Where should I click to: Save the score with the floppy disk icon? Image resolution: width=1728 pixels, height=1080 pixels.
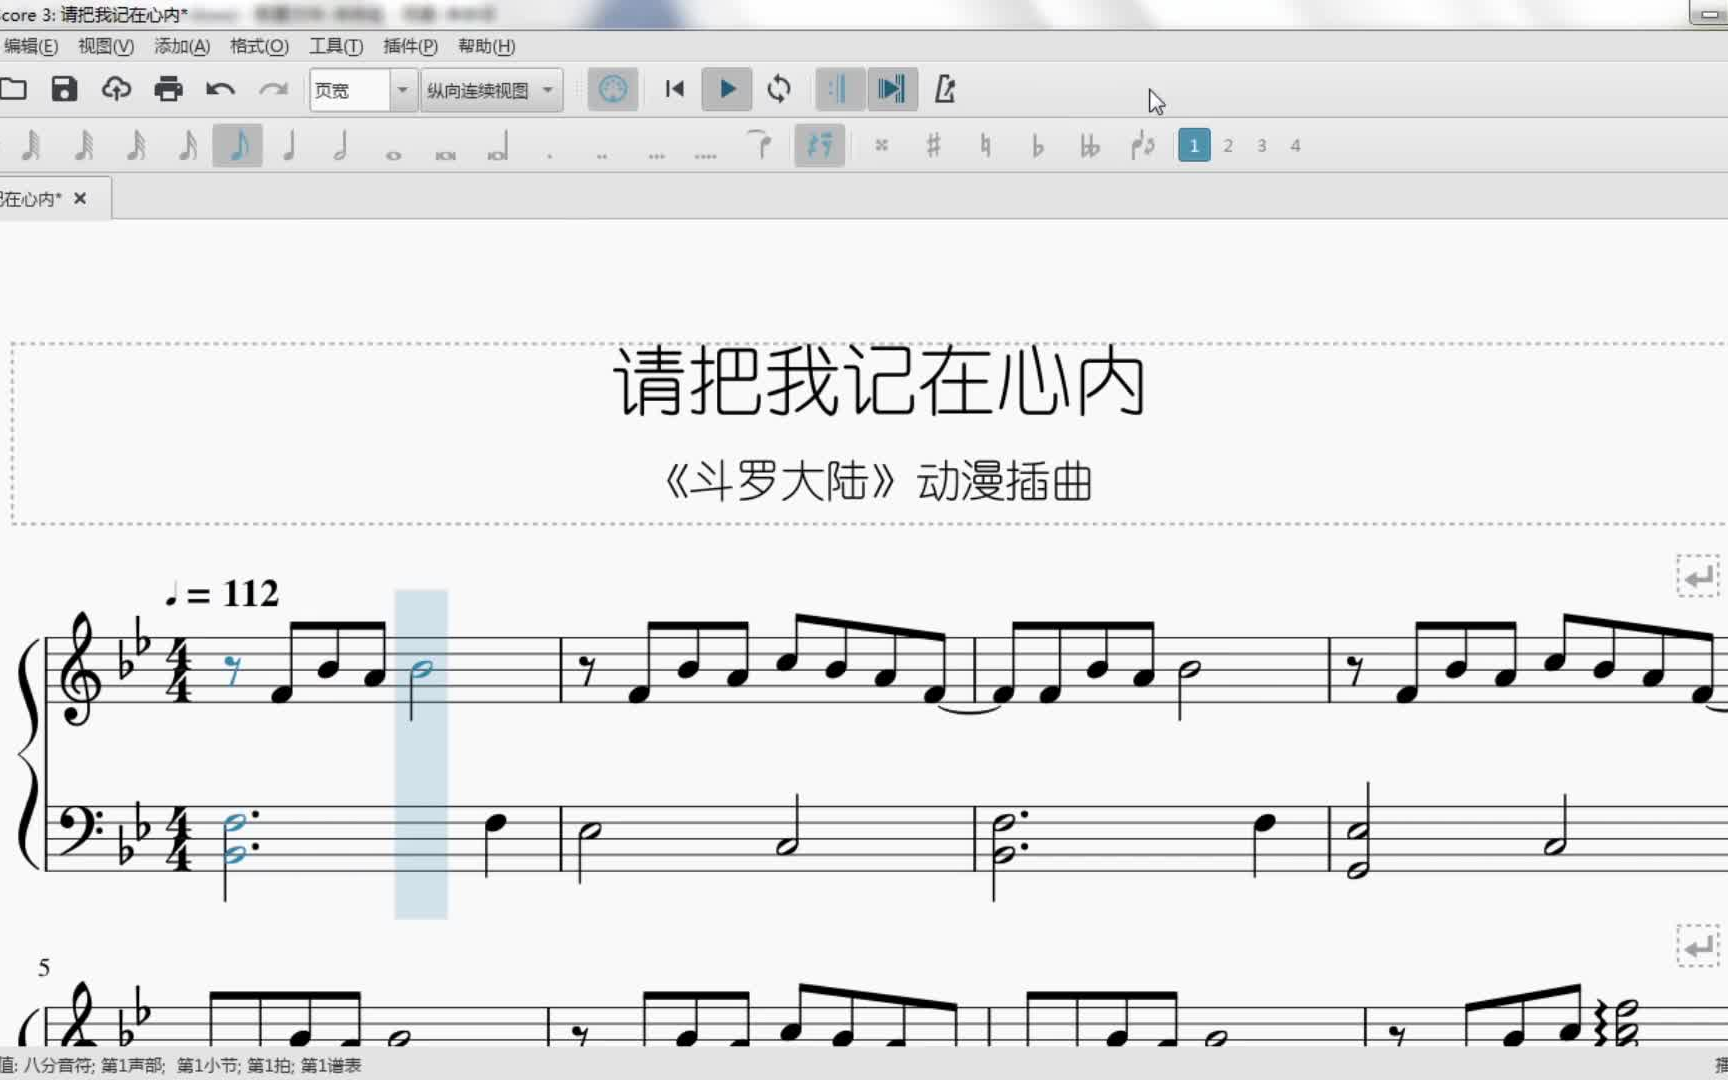click(65, 90)
